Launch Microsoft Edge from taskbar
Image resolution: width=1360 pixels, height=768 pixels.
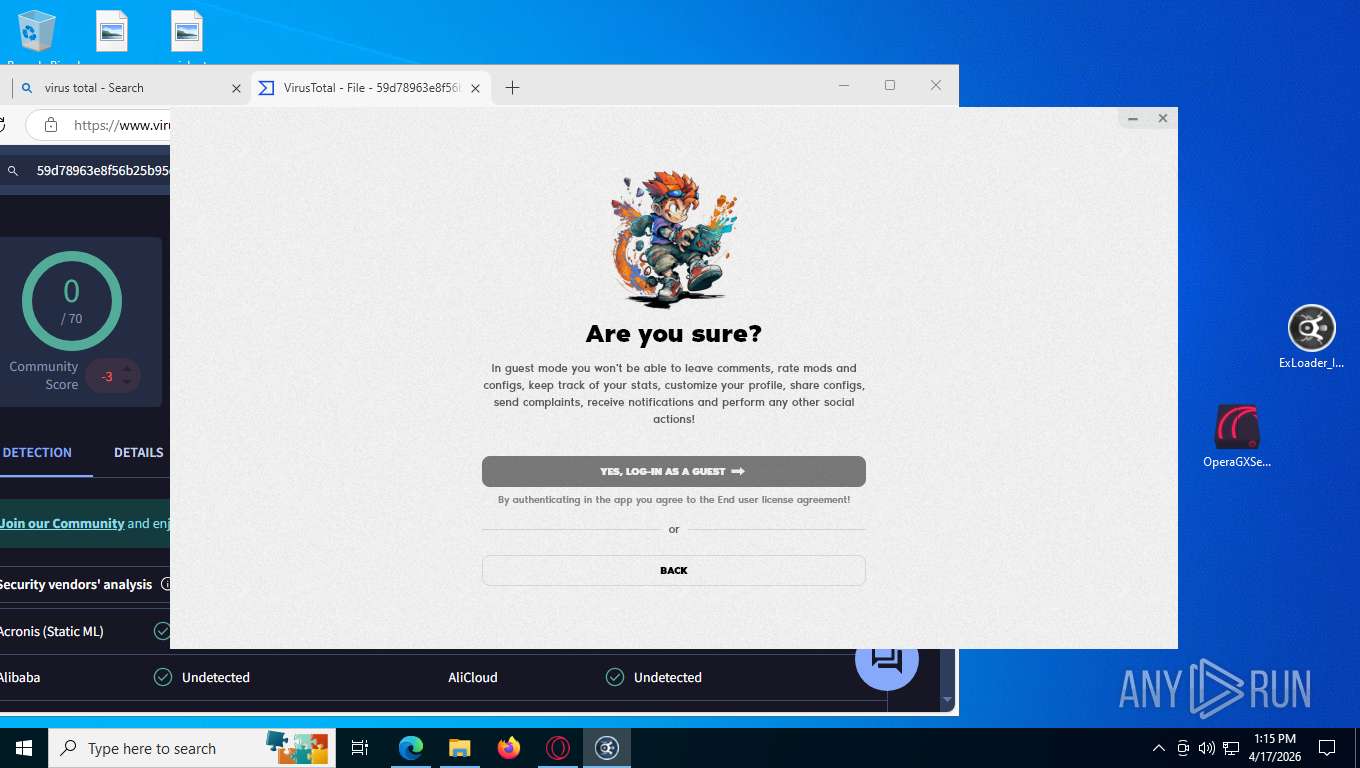[x=410, y=748]
